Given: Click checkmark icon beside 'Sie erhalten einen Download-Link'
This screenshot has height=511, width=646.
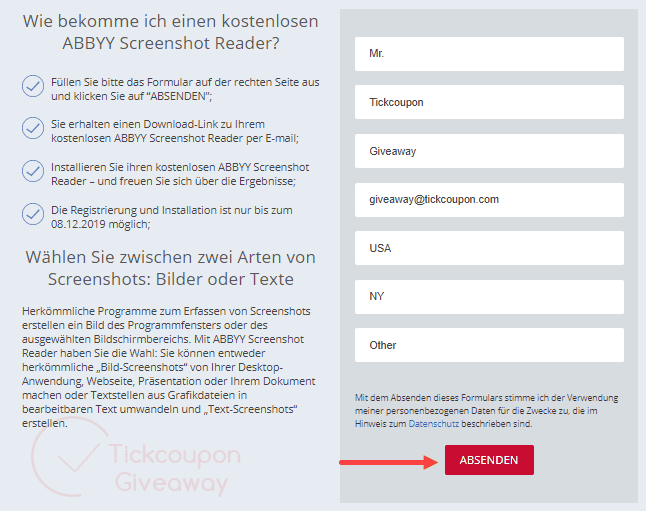Looking at the screenshot, I should [x=33, y=128].
